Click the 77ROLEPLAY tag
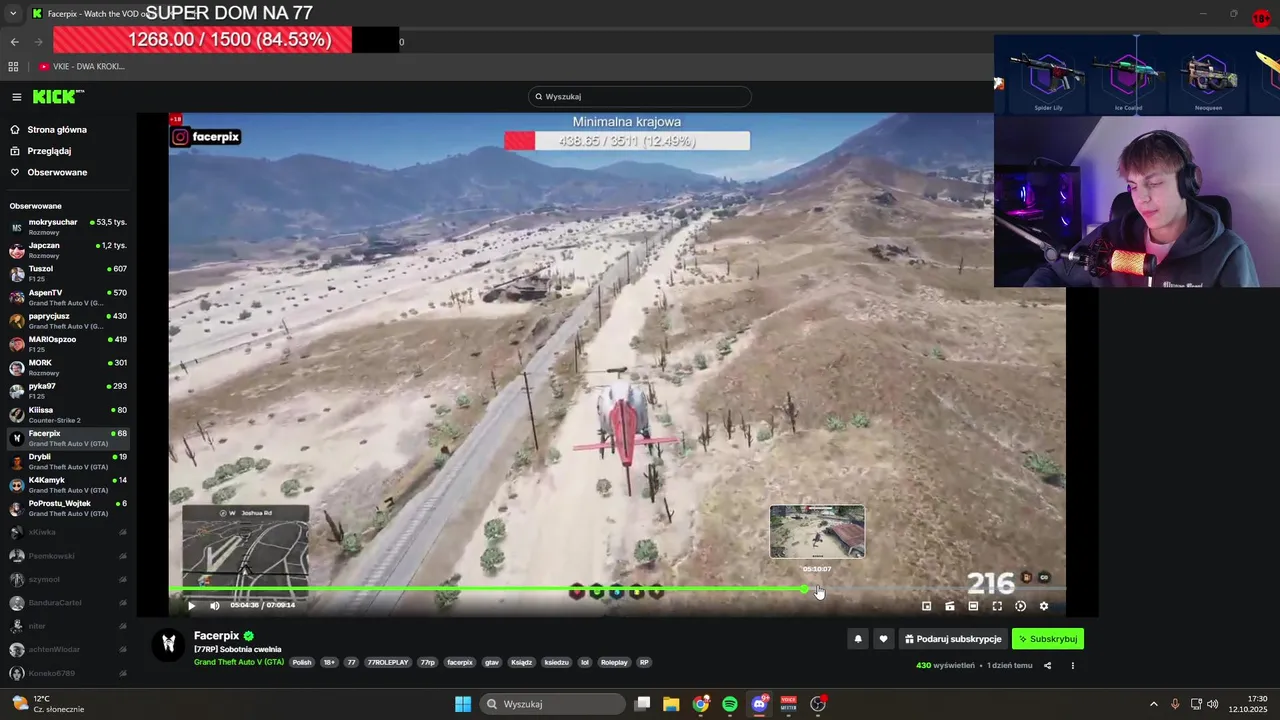 388,662
